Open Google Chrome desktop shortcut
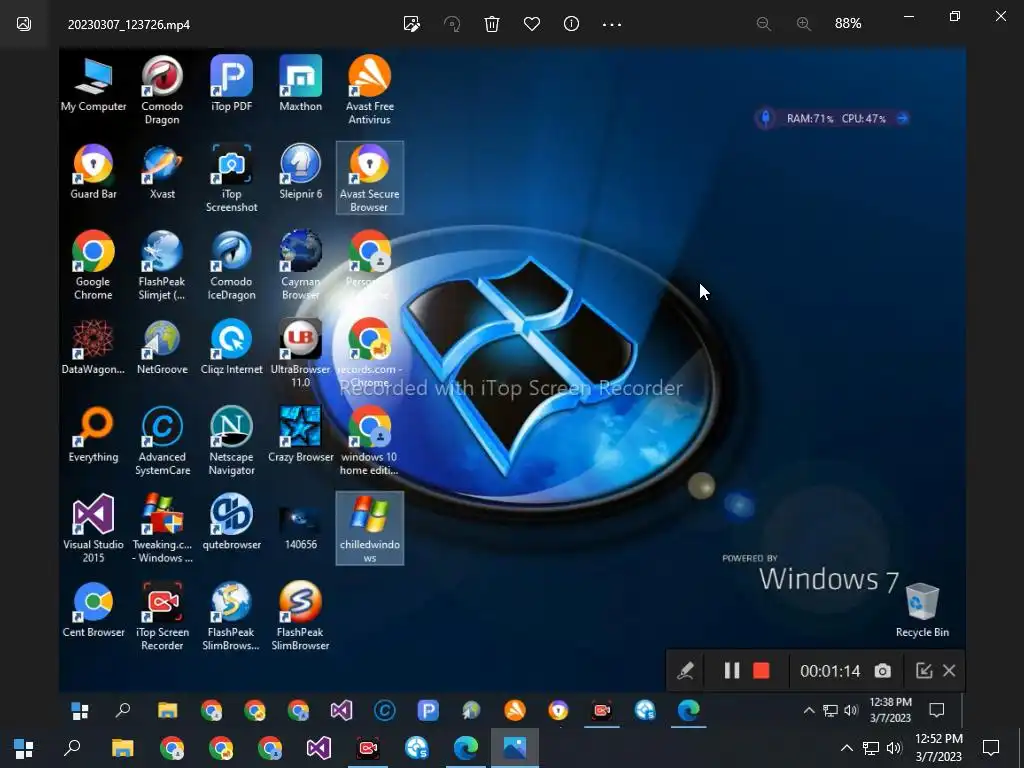Screen dimensions: 1024x768 [93, 265]
